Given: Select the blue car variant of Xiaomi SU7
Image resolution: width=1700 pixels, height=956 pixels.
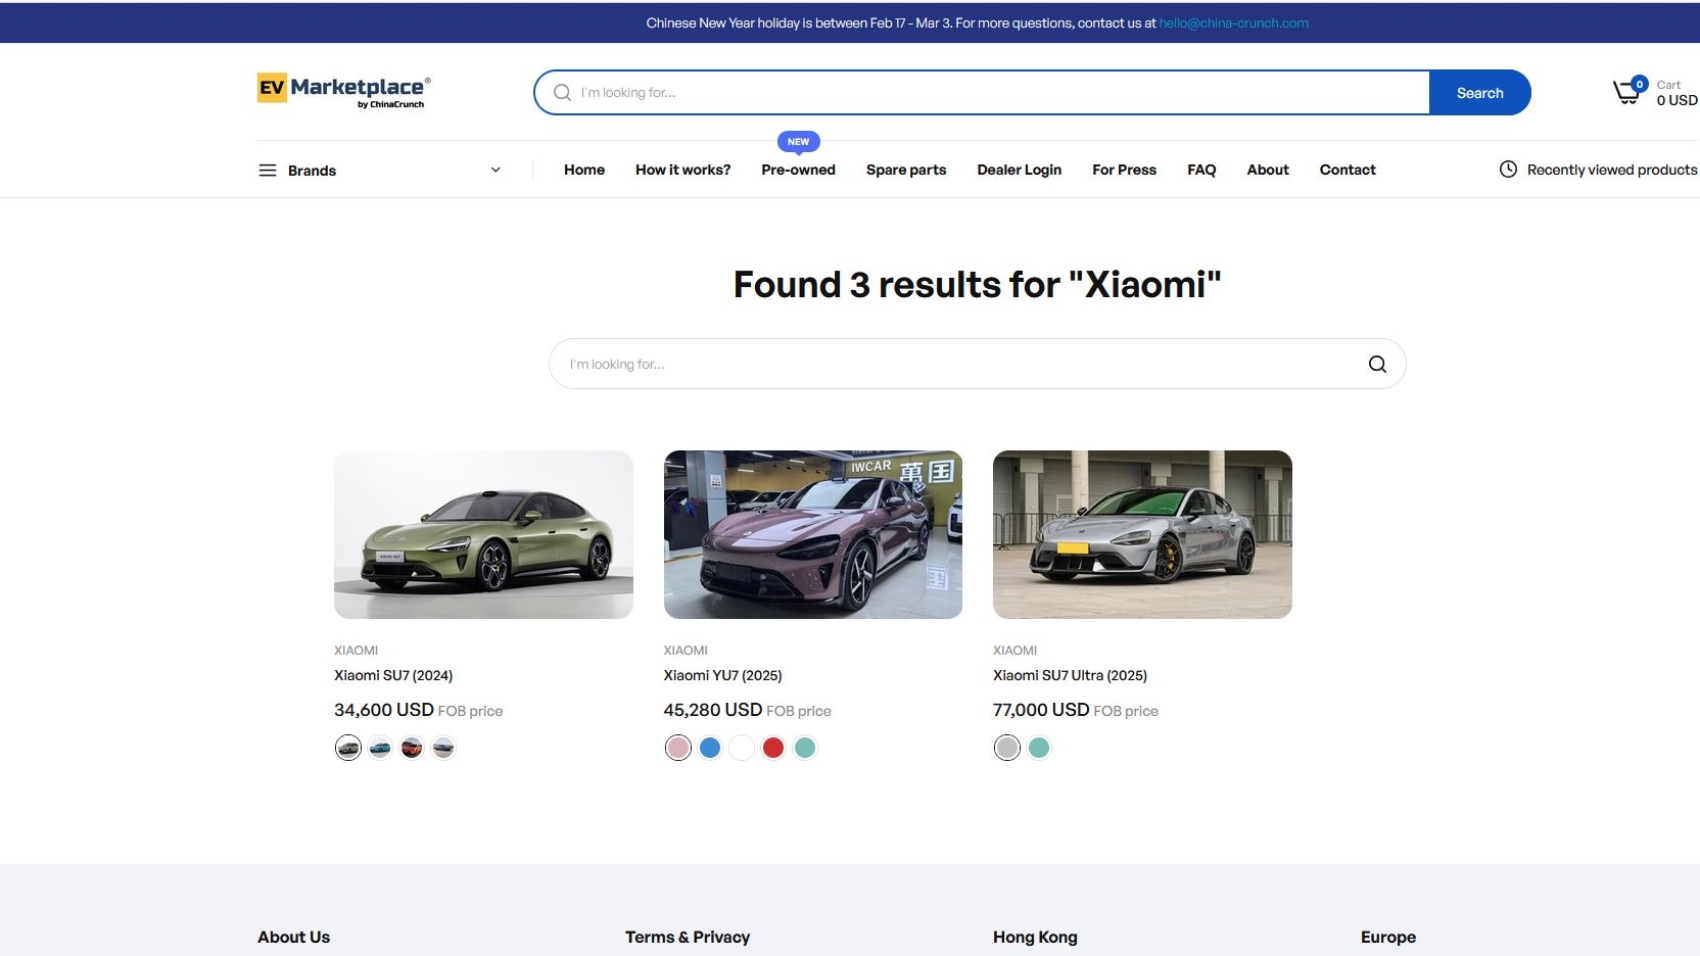Looking at the screenshot, I should (x=380, y=748).
